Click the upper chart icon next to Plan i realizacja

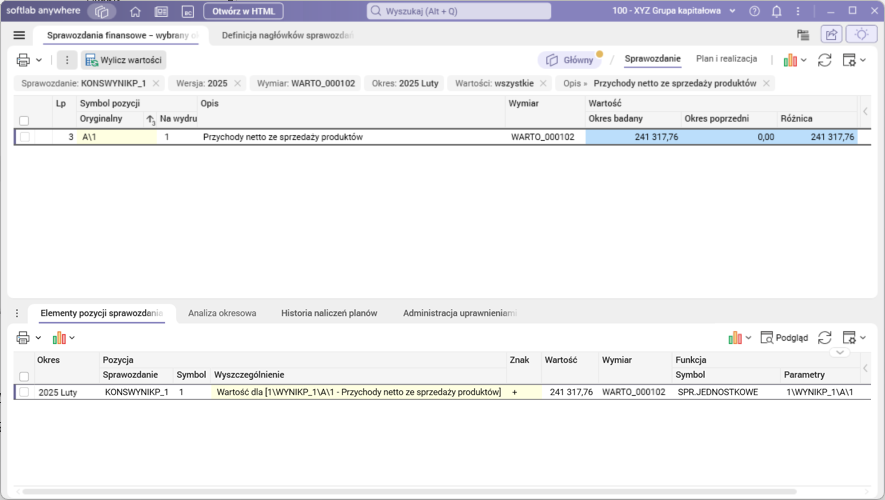(790, 60)
